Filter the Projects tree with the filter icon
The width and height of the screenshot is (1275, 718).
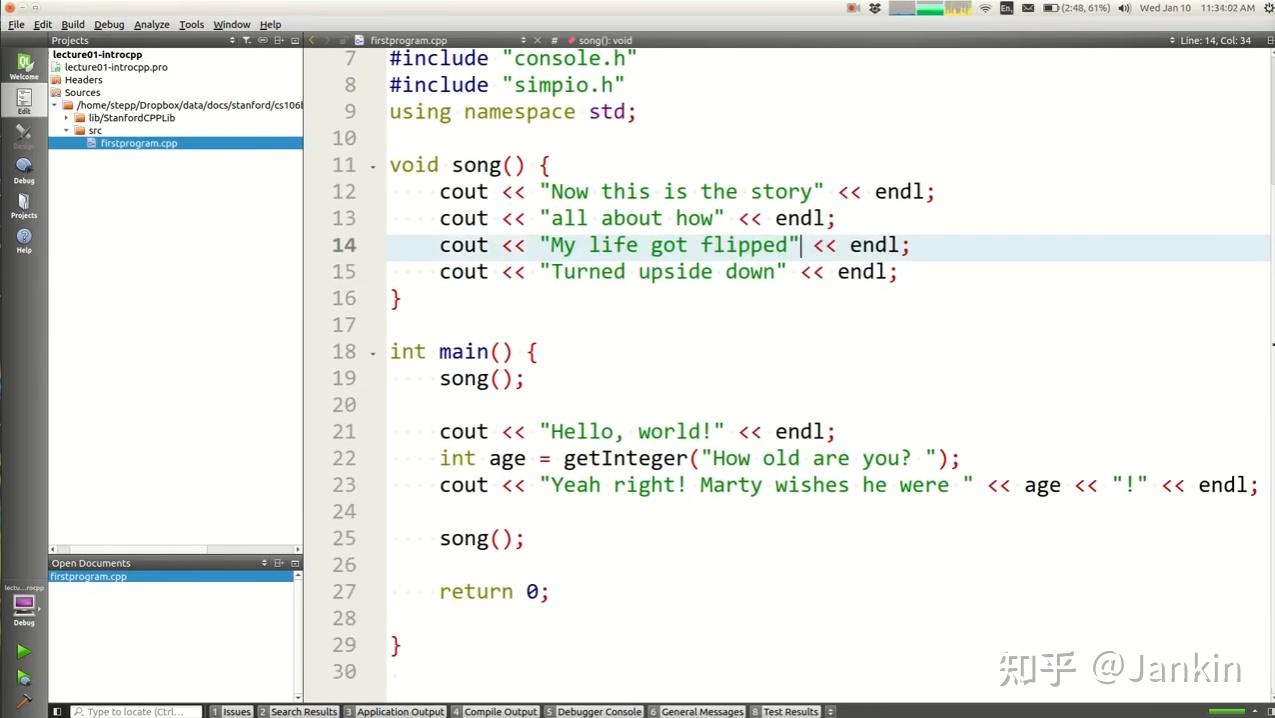(x=247, y=40)
